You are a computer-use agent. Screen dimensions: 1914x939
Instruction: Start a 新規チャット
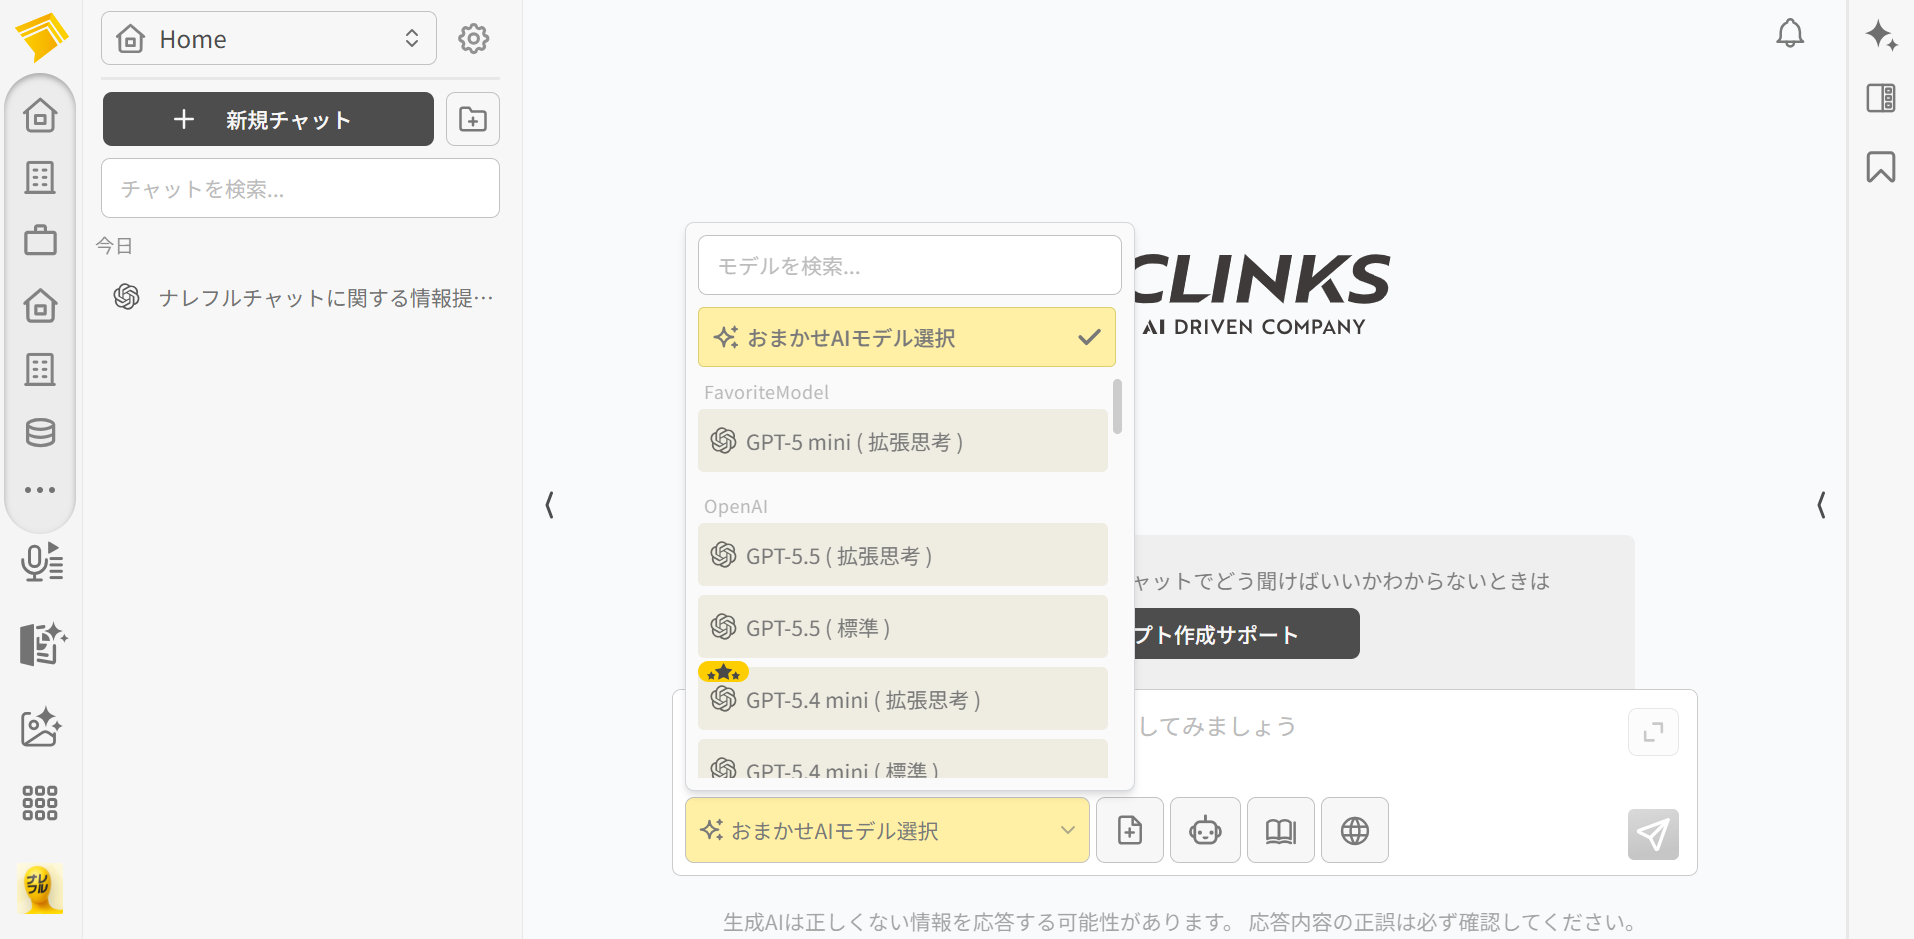click(x=268, y=119)
